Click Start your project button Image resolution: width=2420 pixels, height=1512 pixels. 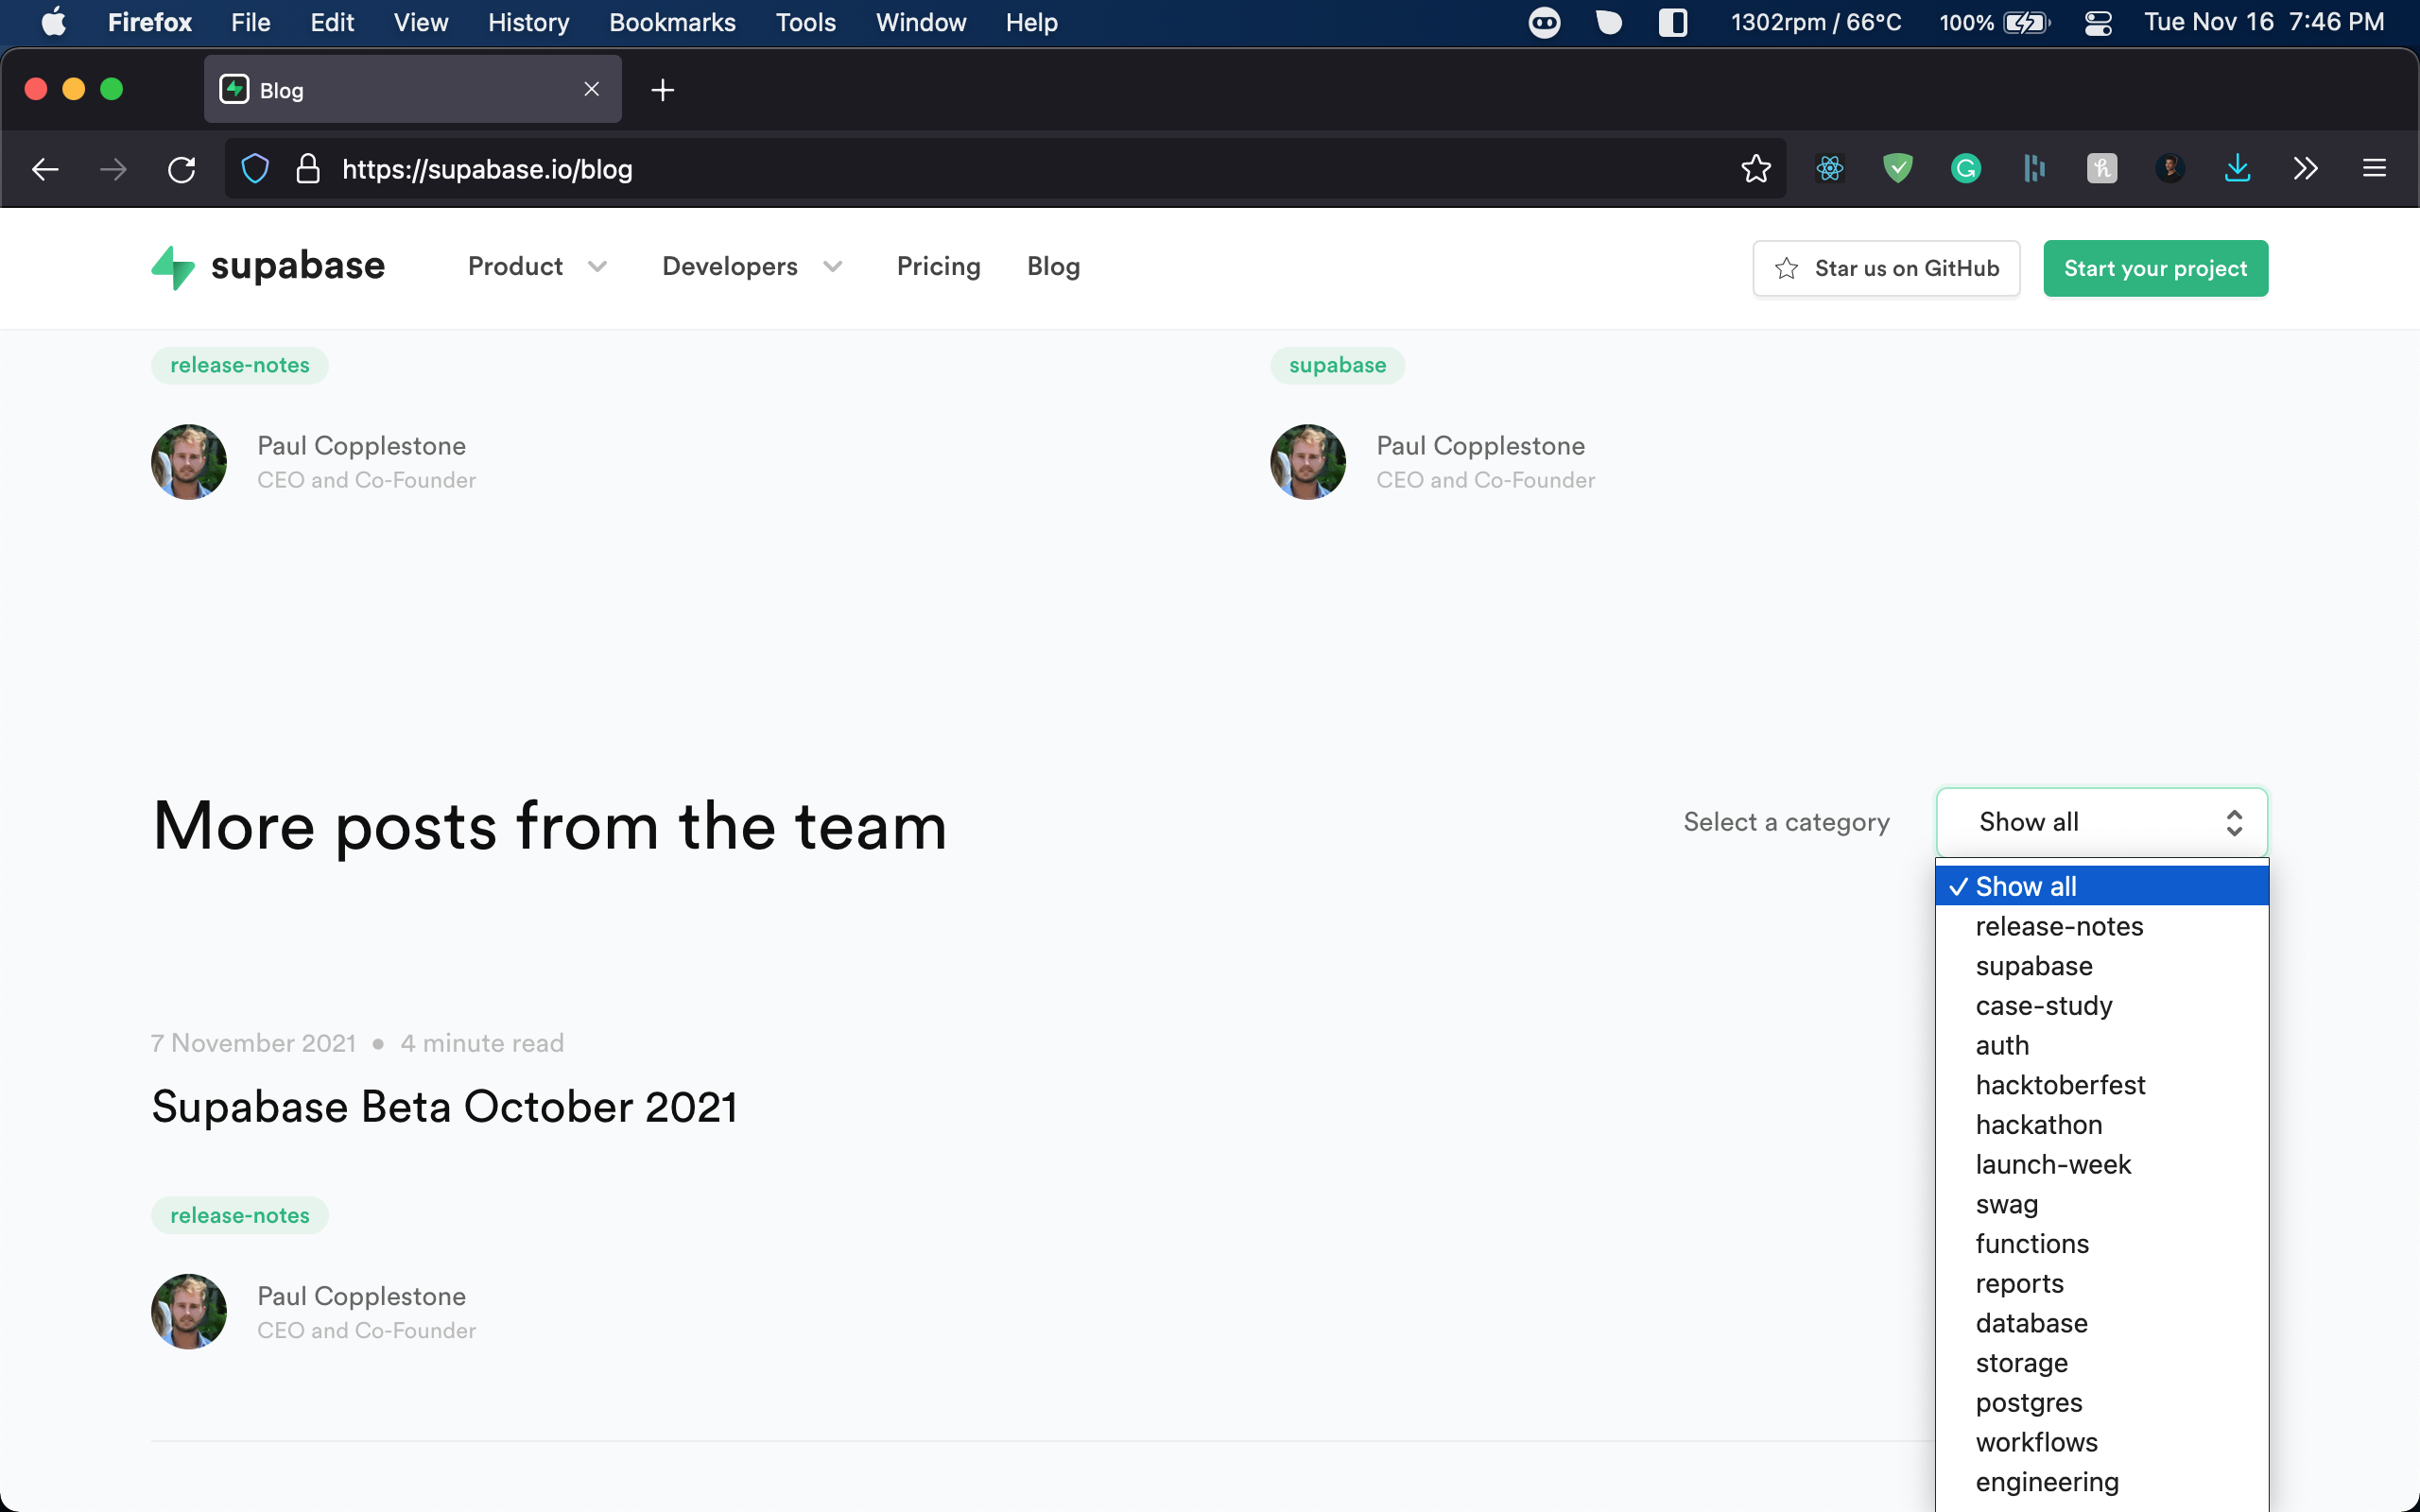point(2155,268)
